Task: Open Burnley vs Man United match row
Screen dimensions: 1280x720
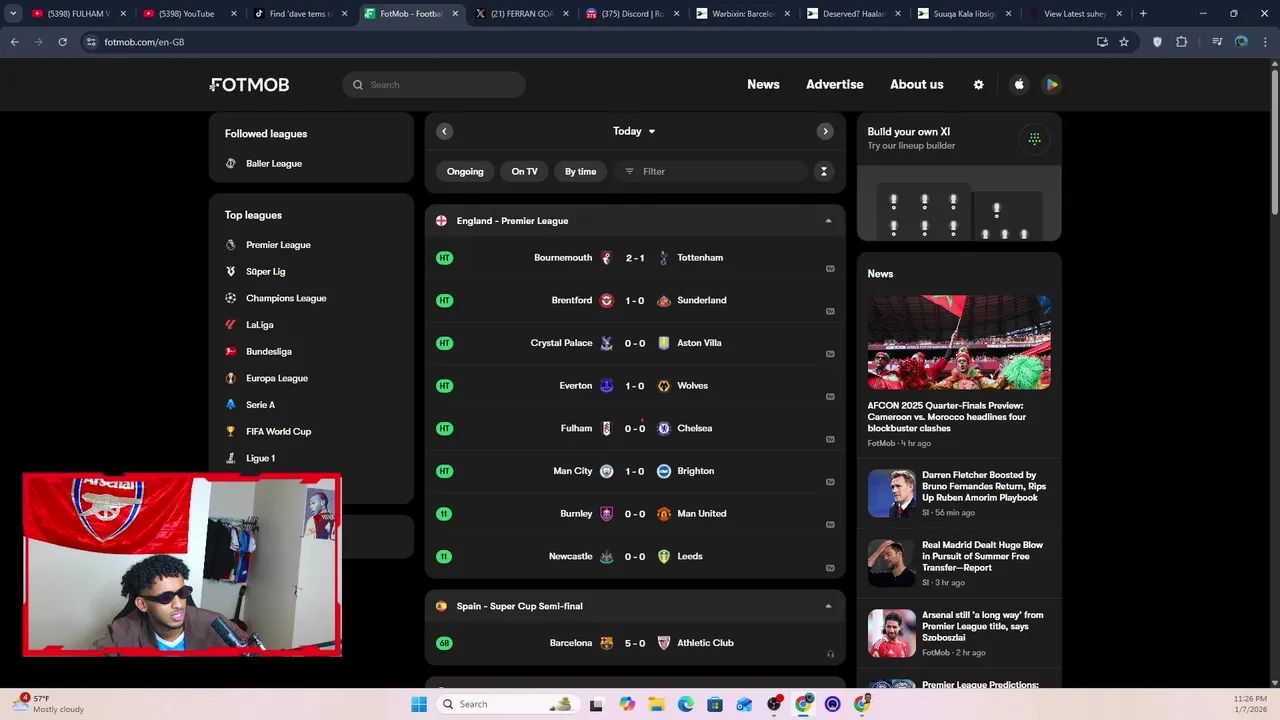Action: (x=635, y=514)
